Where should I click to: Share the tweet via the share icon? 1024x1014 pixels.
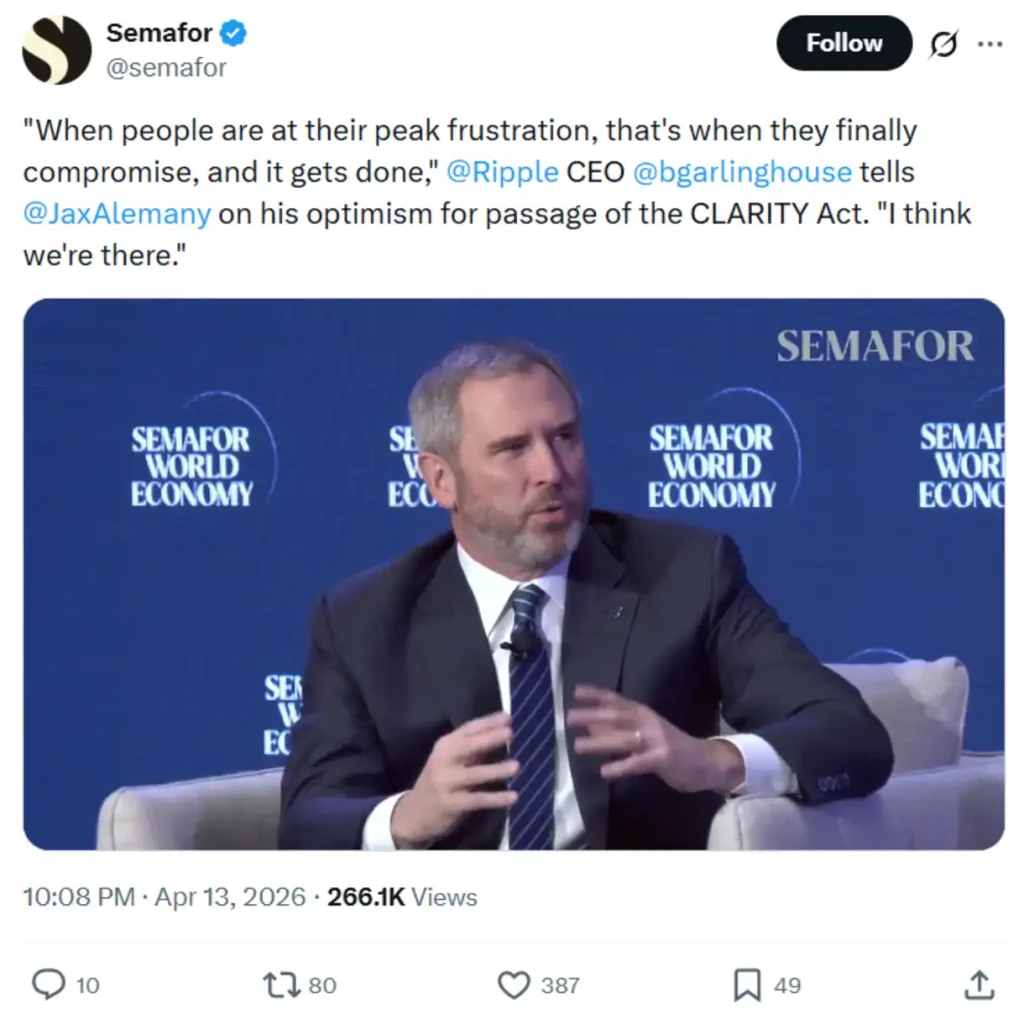pyautogui.click(x=977, y=985)
